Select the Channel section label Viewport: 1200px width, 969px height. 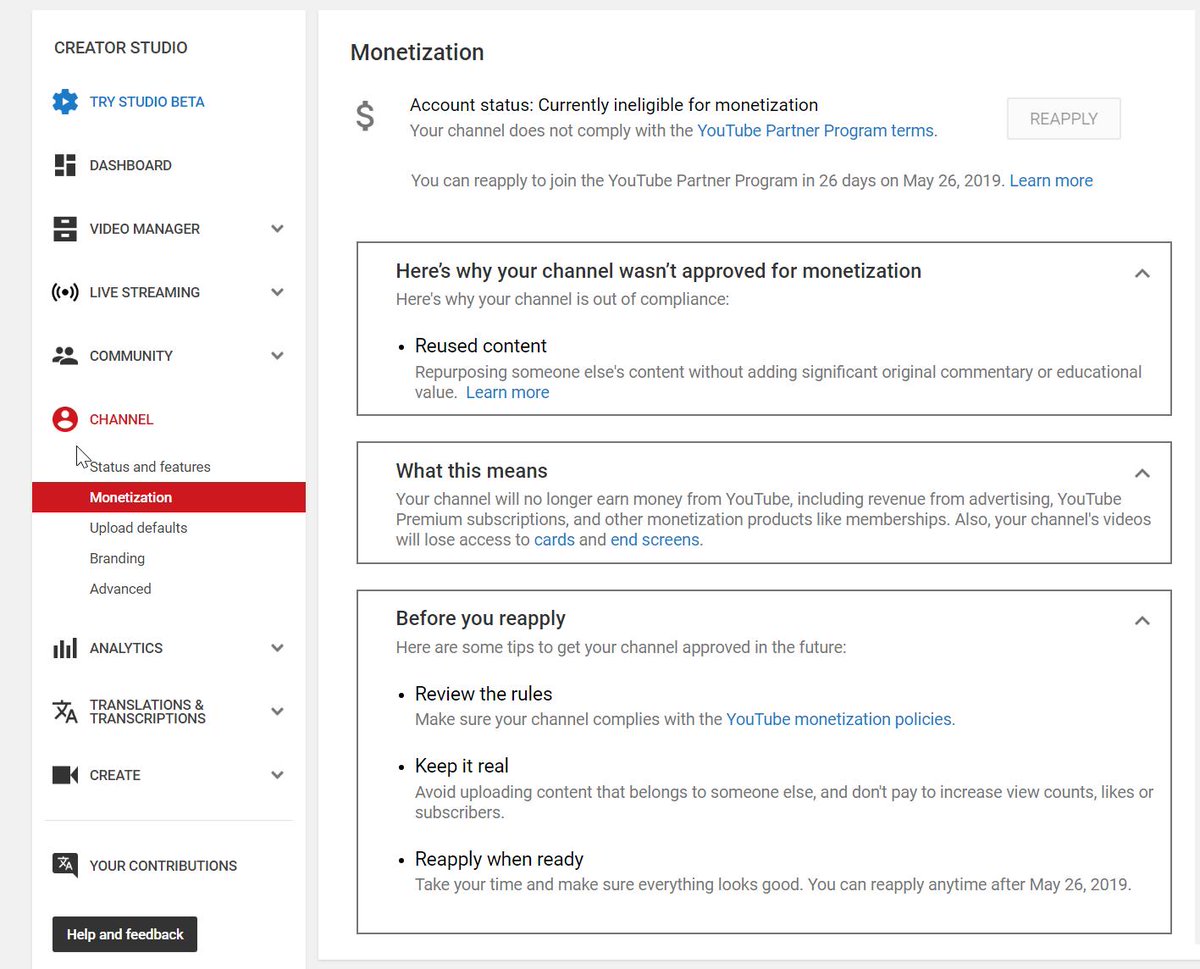(122, 419)
